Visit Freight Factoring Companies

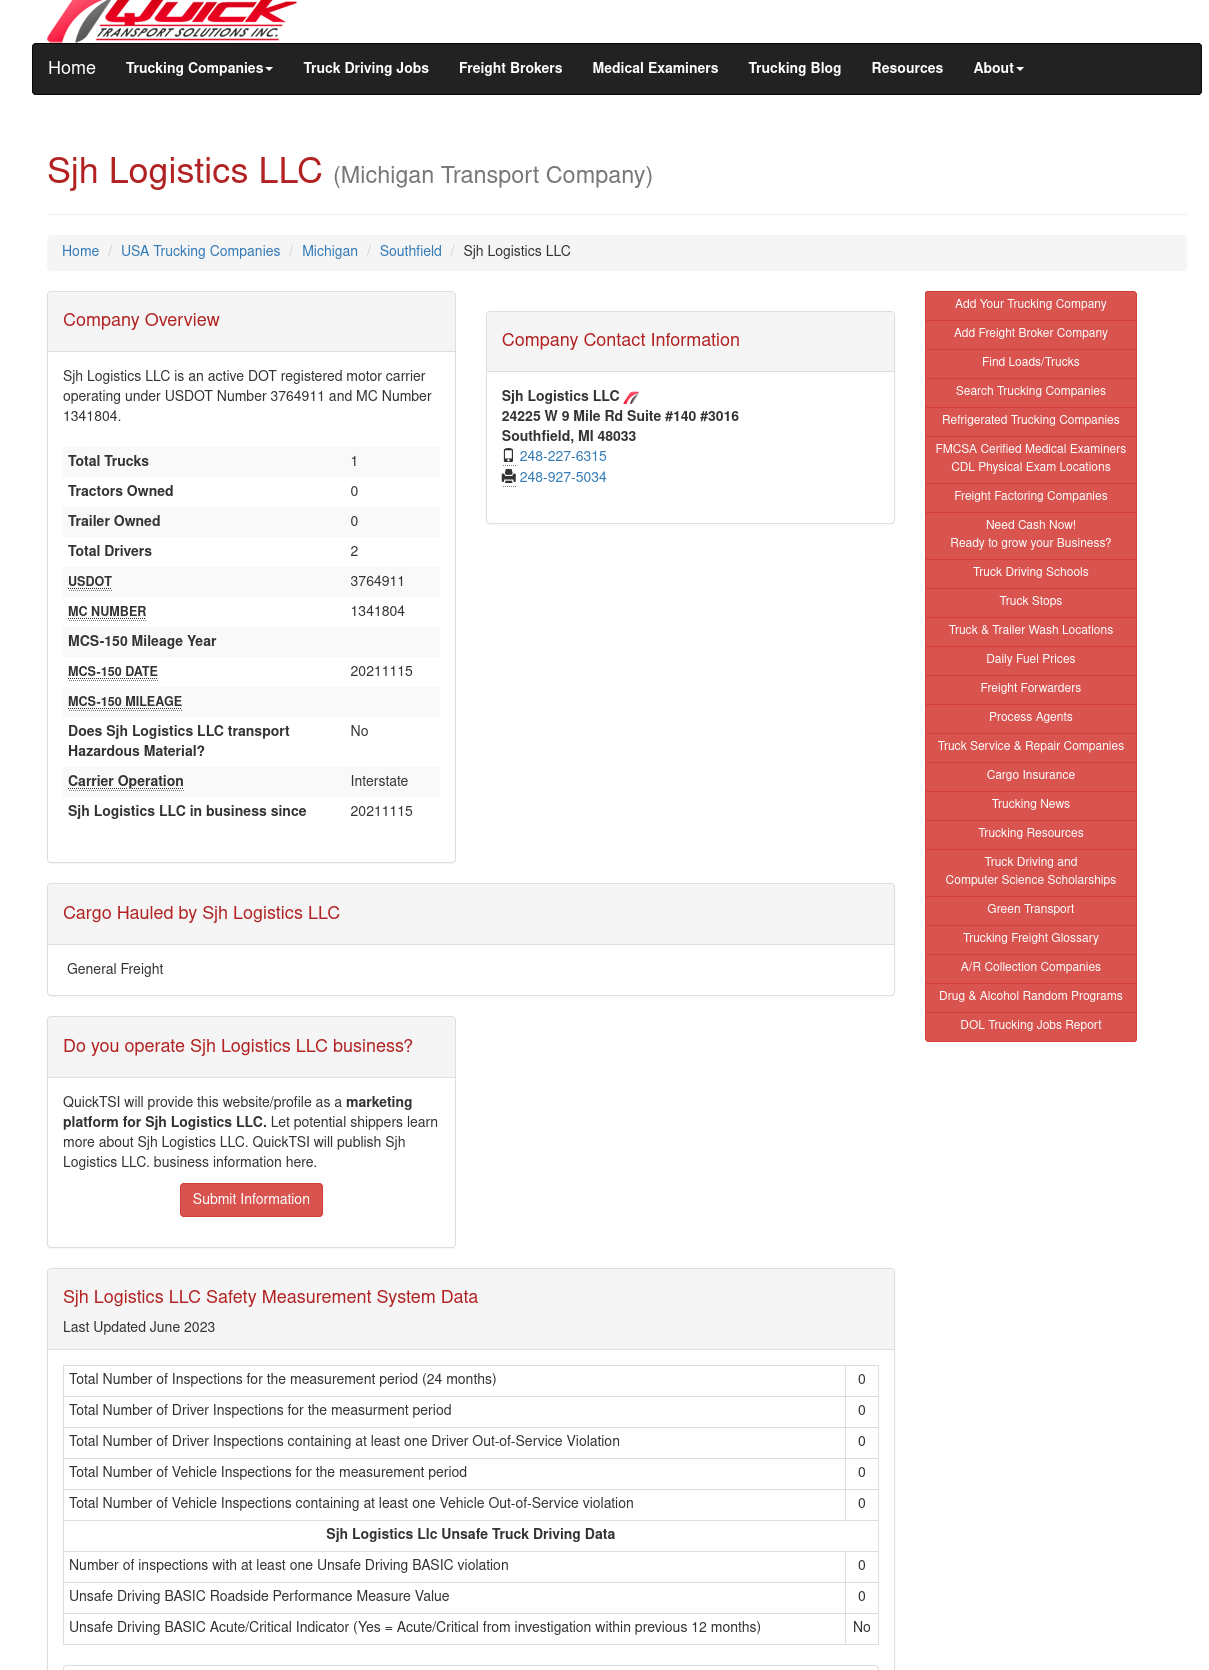1030,497
